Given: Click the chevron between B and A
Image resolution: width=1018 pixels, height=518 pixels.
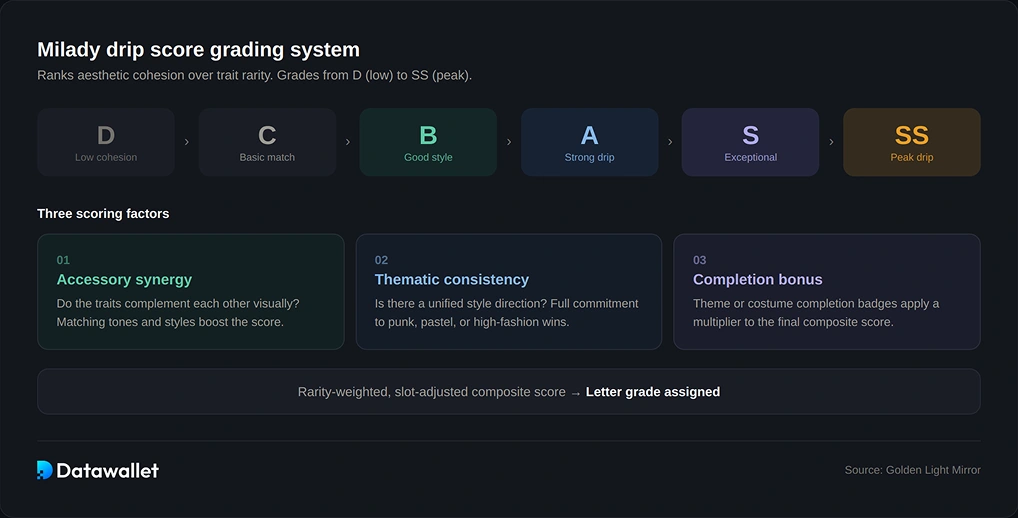Looking at the screenshot, I should coord(509,142).
